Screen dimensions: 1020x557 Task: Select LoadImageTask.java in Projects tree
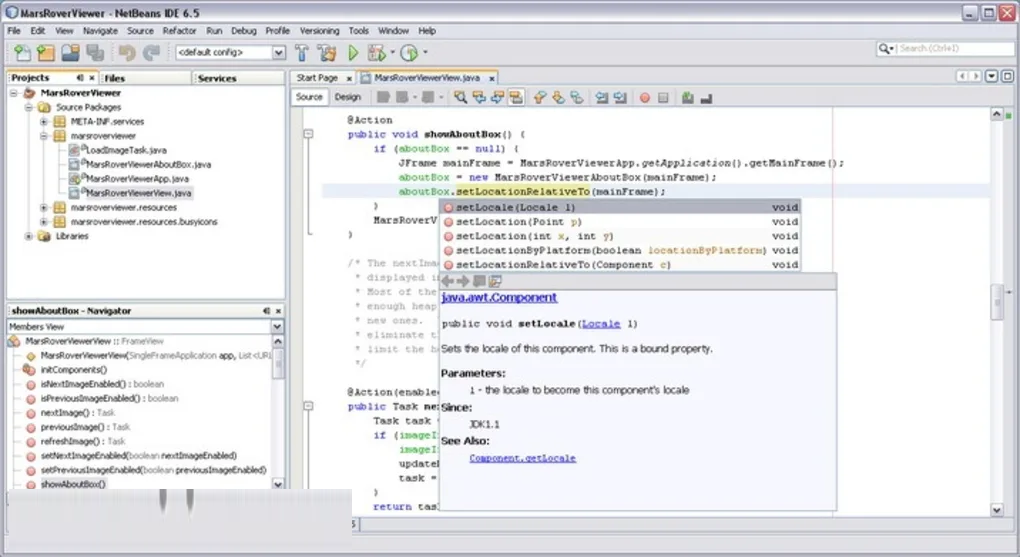[126, 150]
